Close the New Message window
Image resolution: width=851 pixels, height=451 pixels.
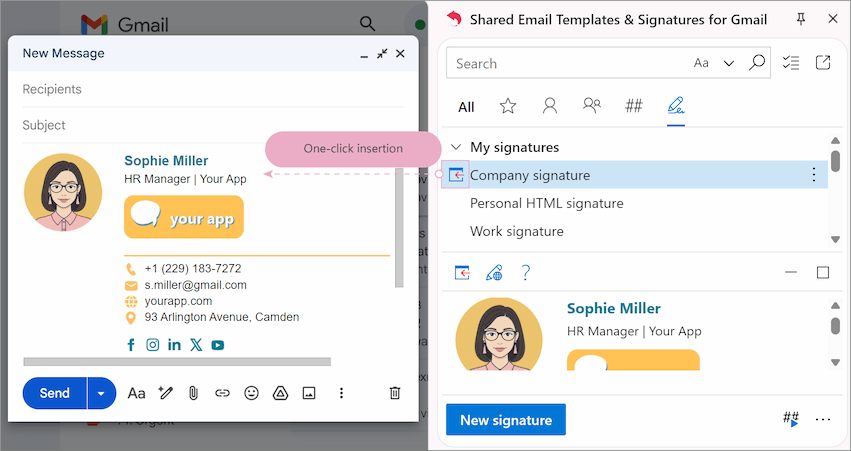400,53
